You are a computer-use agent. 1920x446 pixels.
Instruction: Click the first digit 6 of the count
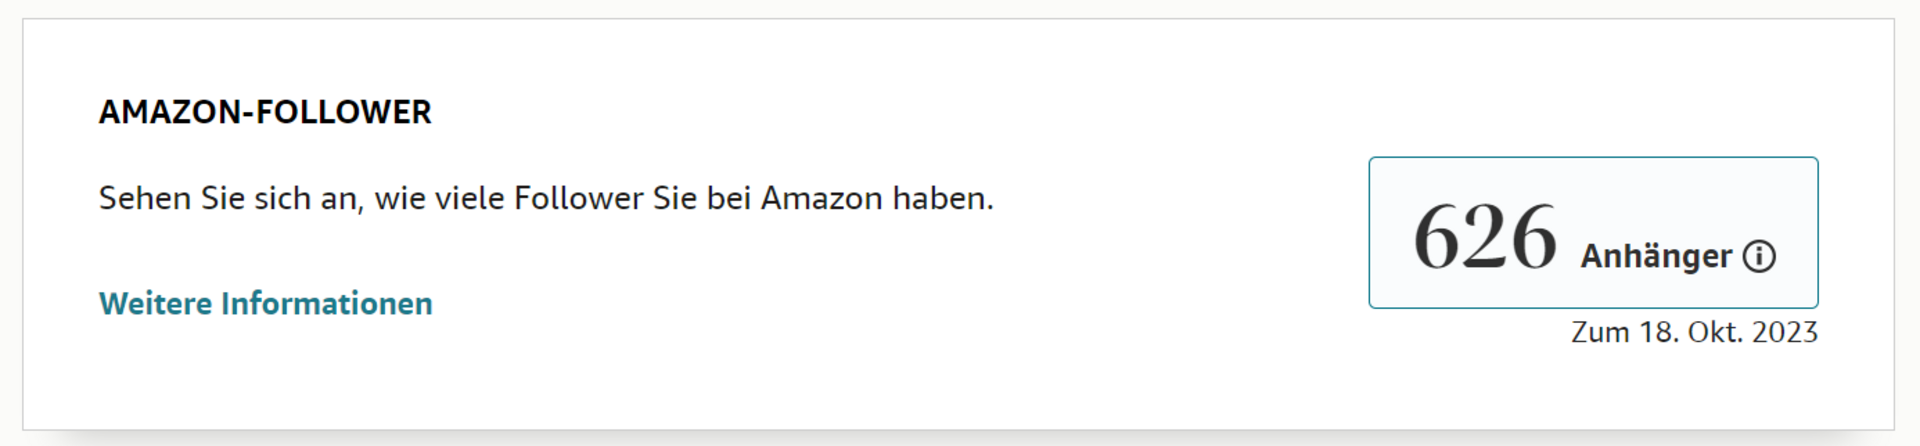tap(1437, 237)
